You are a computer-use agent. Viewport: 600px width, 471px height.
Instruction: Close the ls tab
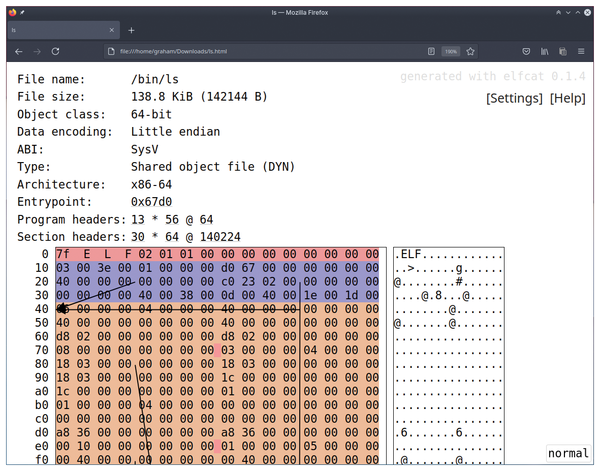click(111, 30)
